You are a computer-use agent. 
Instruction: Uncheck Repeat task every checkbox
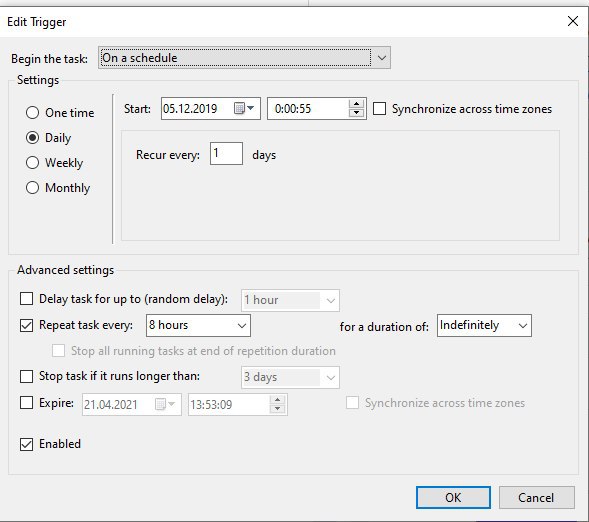click(26, 325)
